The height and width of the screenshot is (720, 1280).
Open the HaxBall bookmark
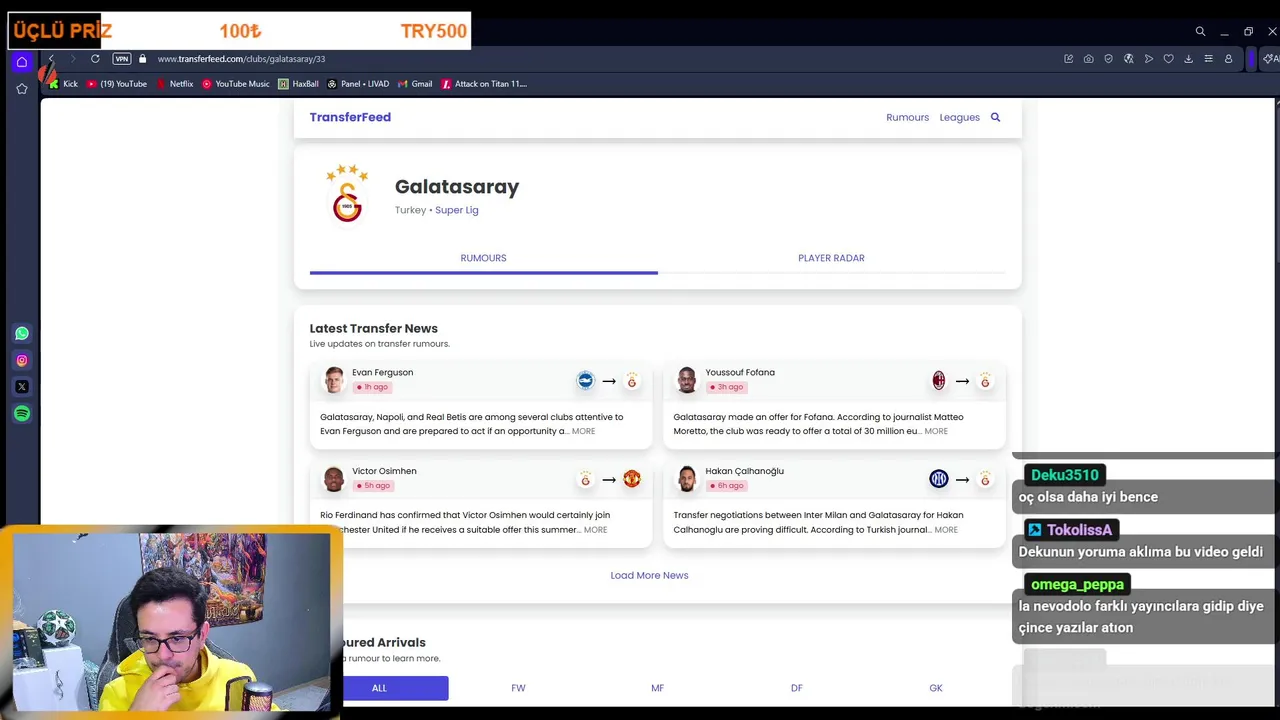click(x=299, y=84)
